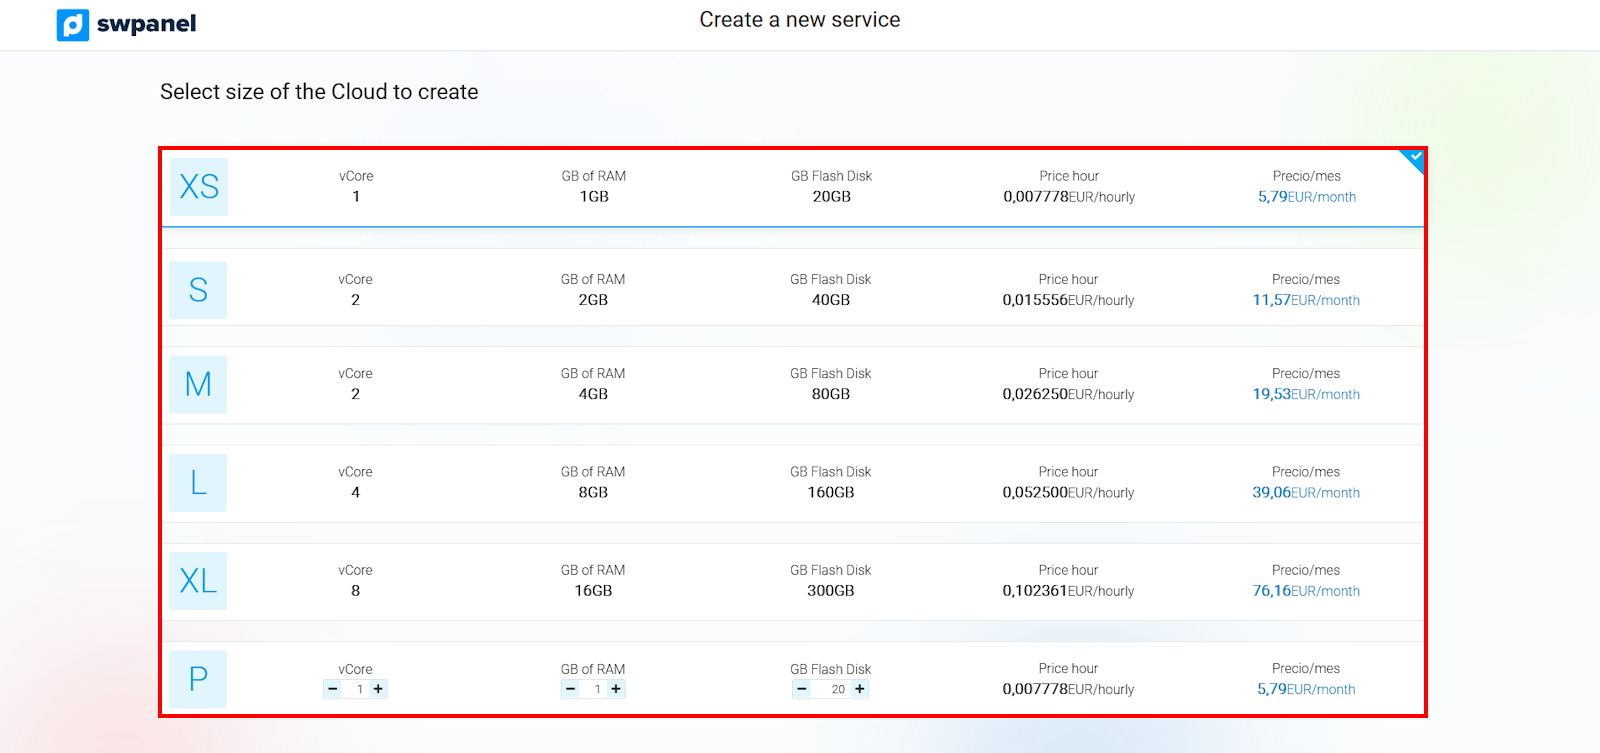Increase vCore count in P plan
This screenshot has width=1600, height=753.
[x=378, y=689]
